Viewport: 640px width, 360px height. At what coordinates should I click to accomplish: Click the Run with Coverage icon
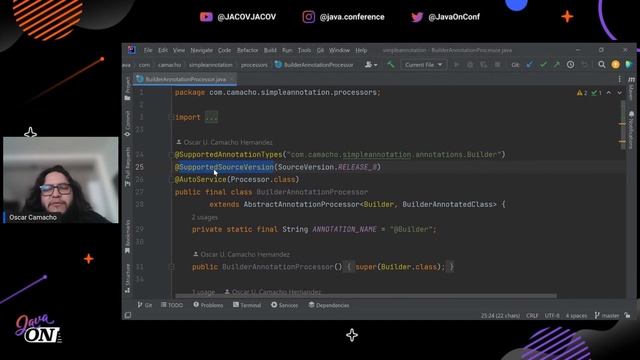(484, 65)
